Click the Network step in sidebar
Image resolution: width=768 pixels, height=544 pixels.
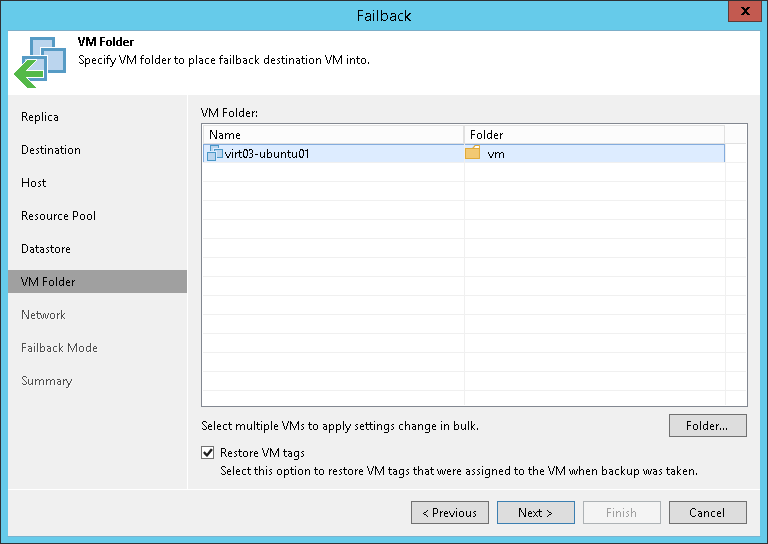tap(43, 315)
